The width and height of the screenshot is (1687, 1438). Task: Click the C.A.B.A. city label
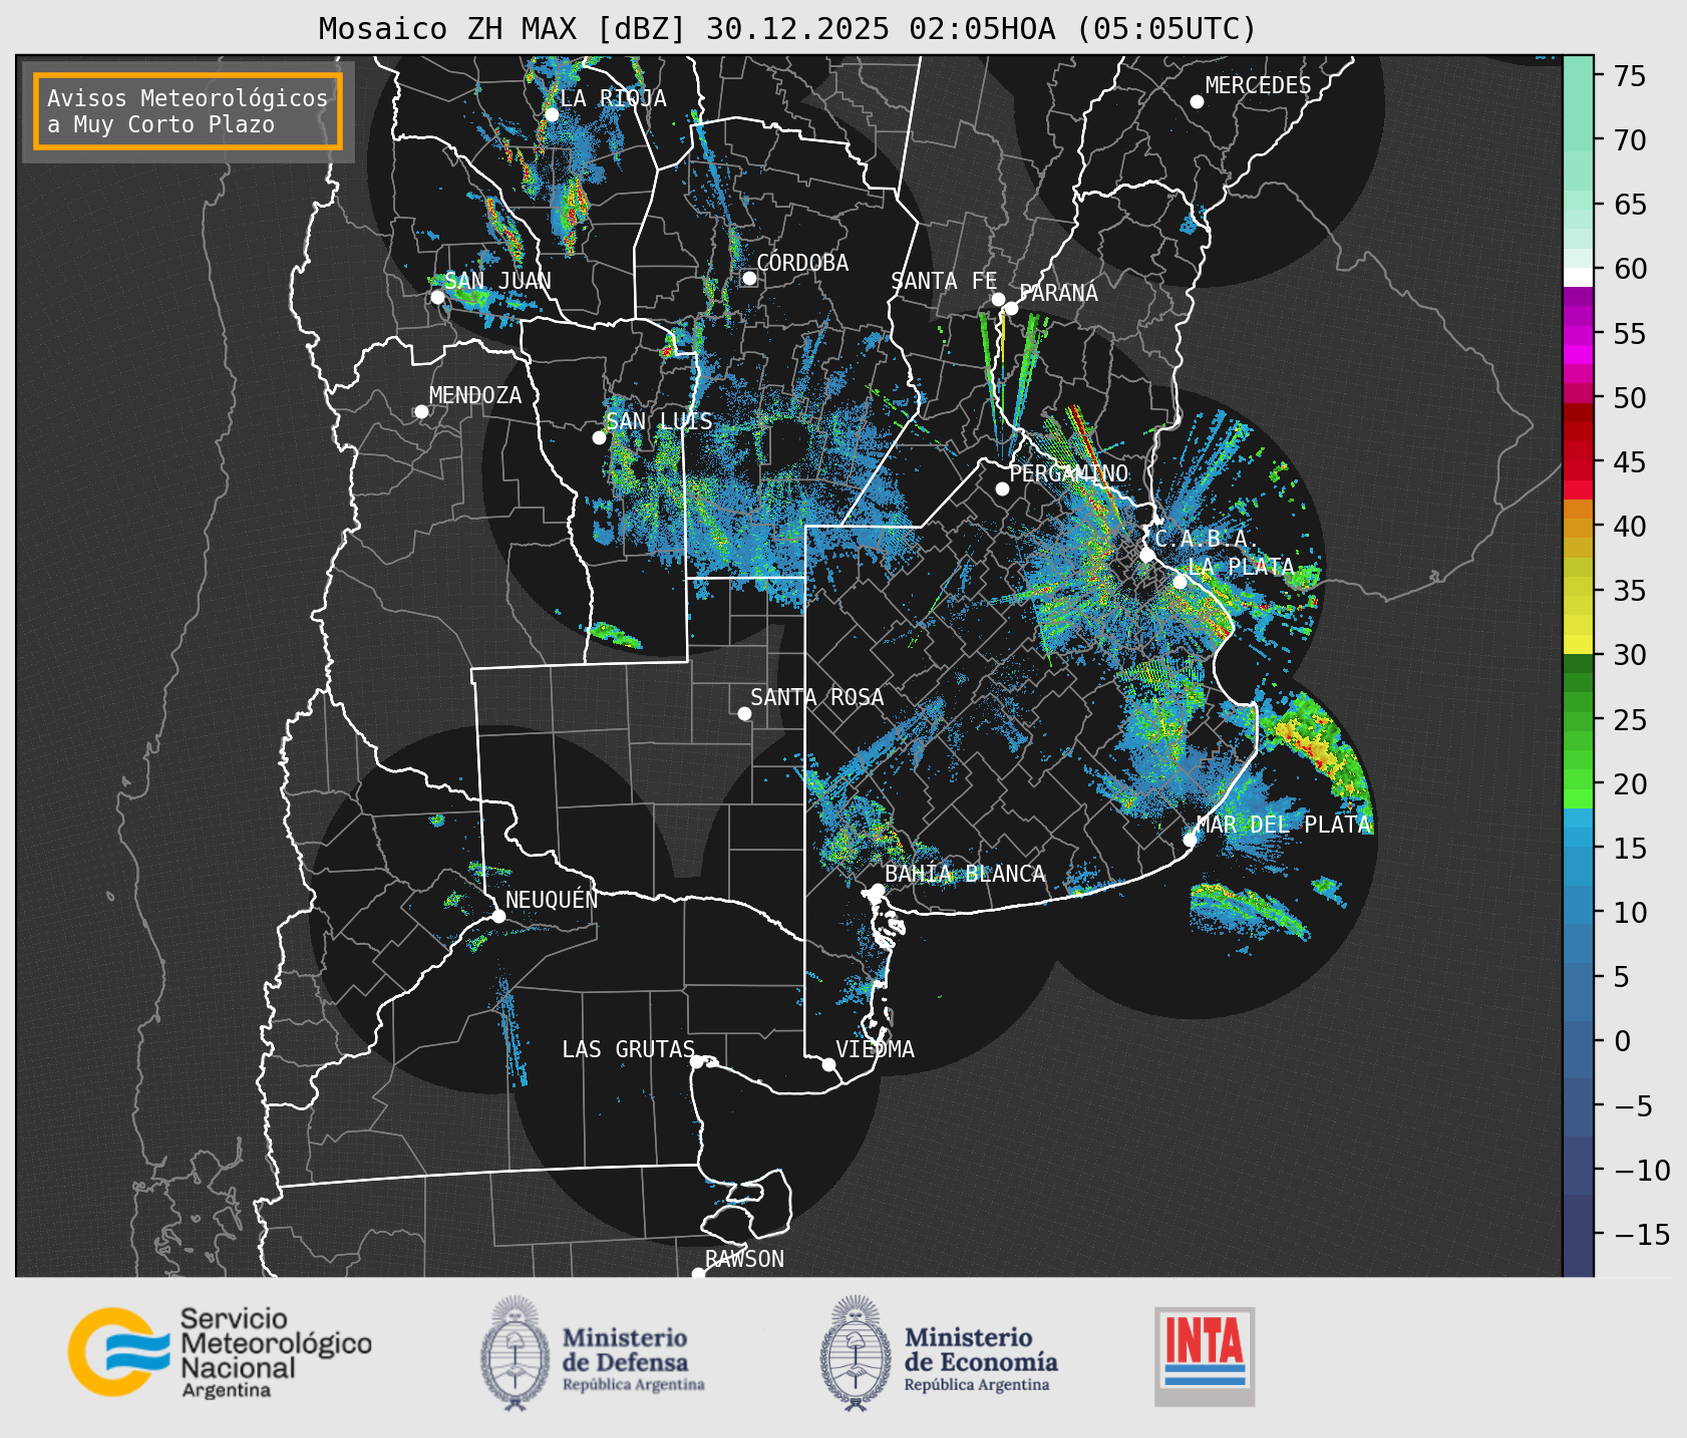click(1206, 539)
